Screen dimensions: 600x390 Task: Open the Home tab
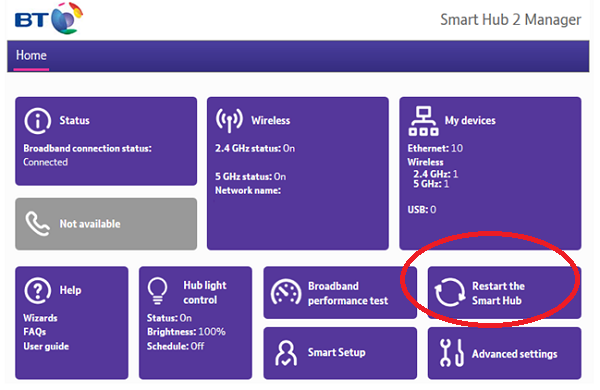[31, 55]
